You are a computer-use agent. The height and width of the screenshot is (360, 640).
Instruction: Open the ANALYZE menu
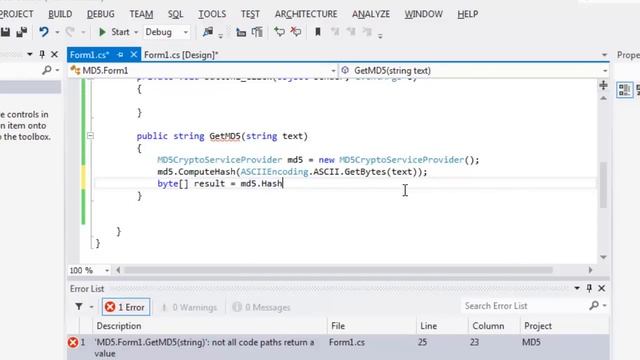click(371, 14)
